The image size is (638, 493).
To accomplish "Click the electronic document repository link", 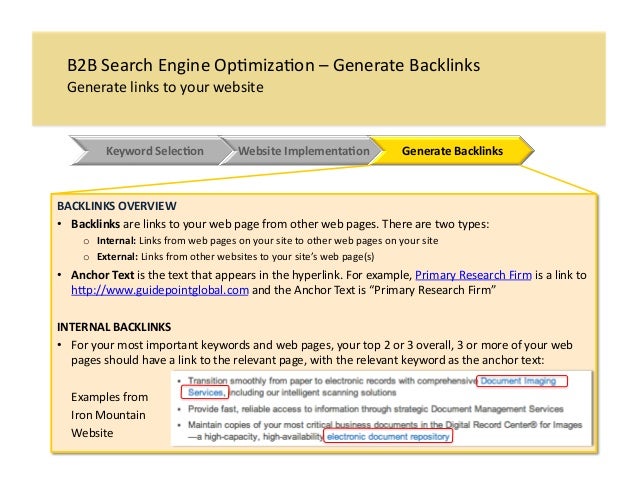I will 388,436.
